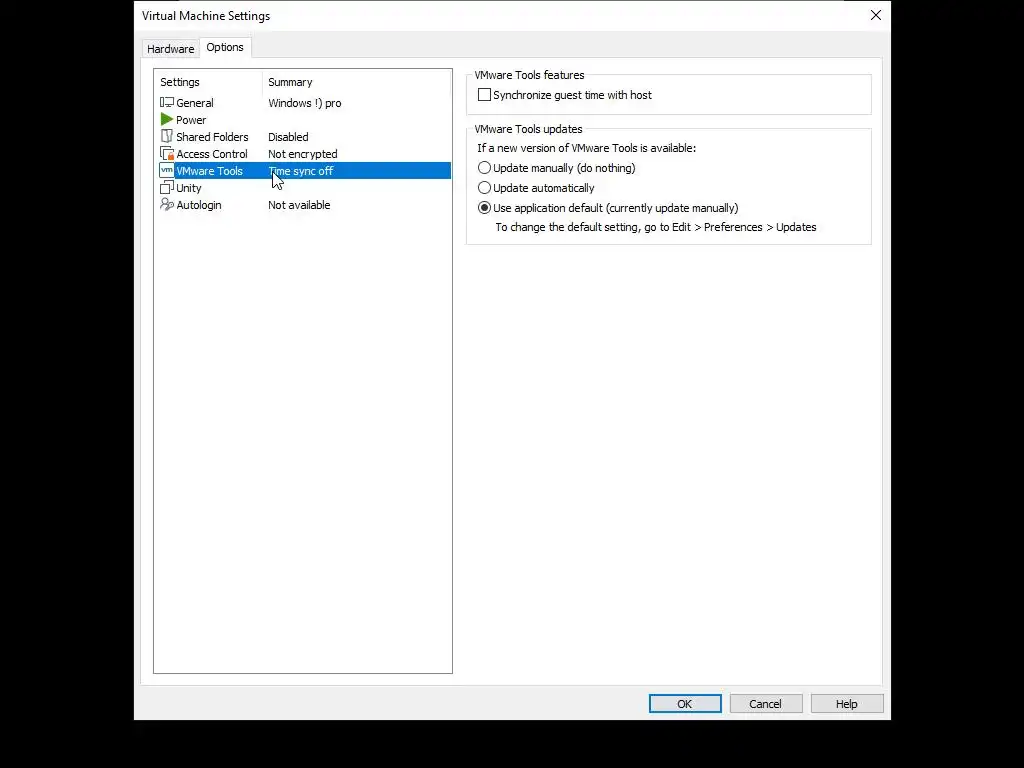Image resolution: width=1024 pixels, height=768 pixels.
Task: Click the Access Control lock icon
Action: 167,153
